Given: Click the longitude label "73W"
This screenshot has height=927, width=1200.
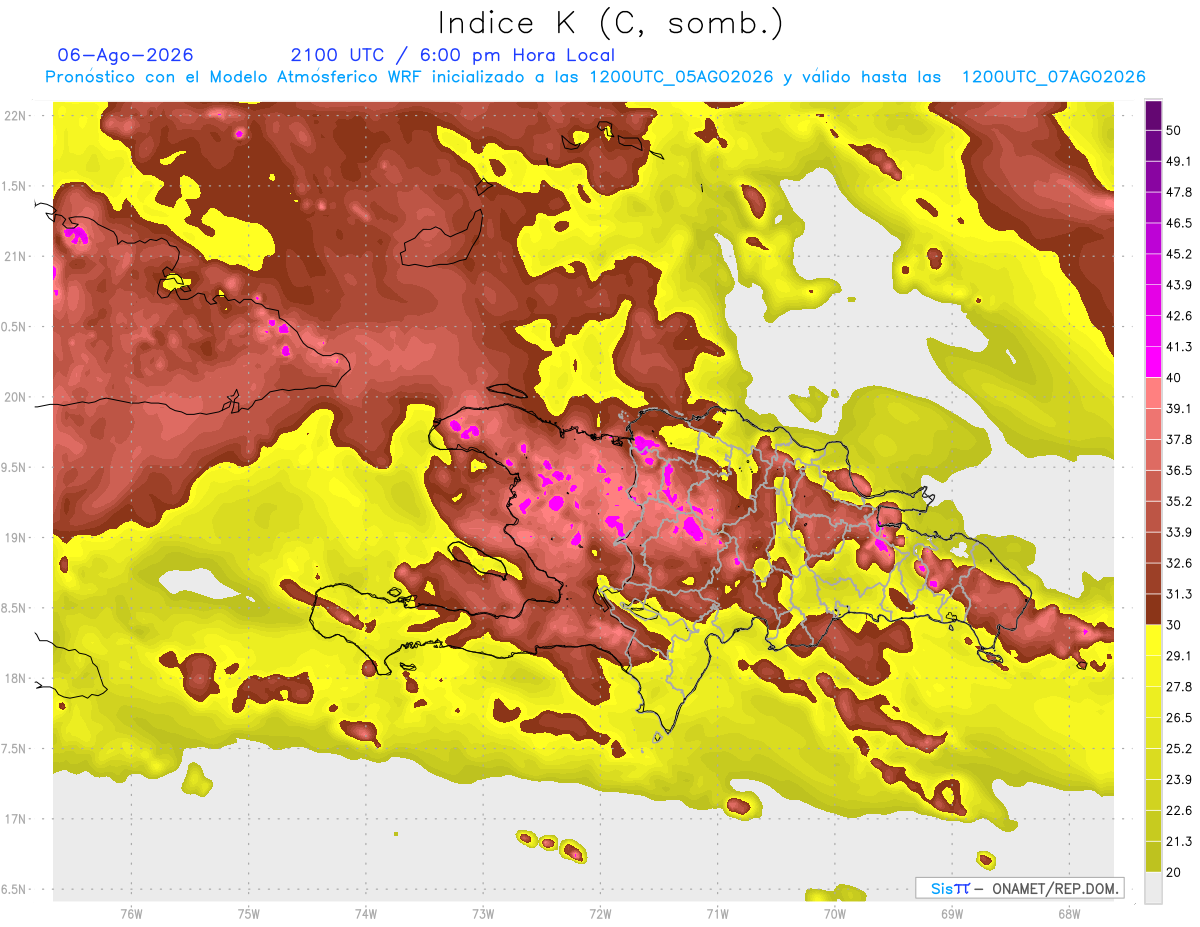Looking at the screenshot, I should click(483, 913).
